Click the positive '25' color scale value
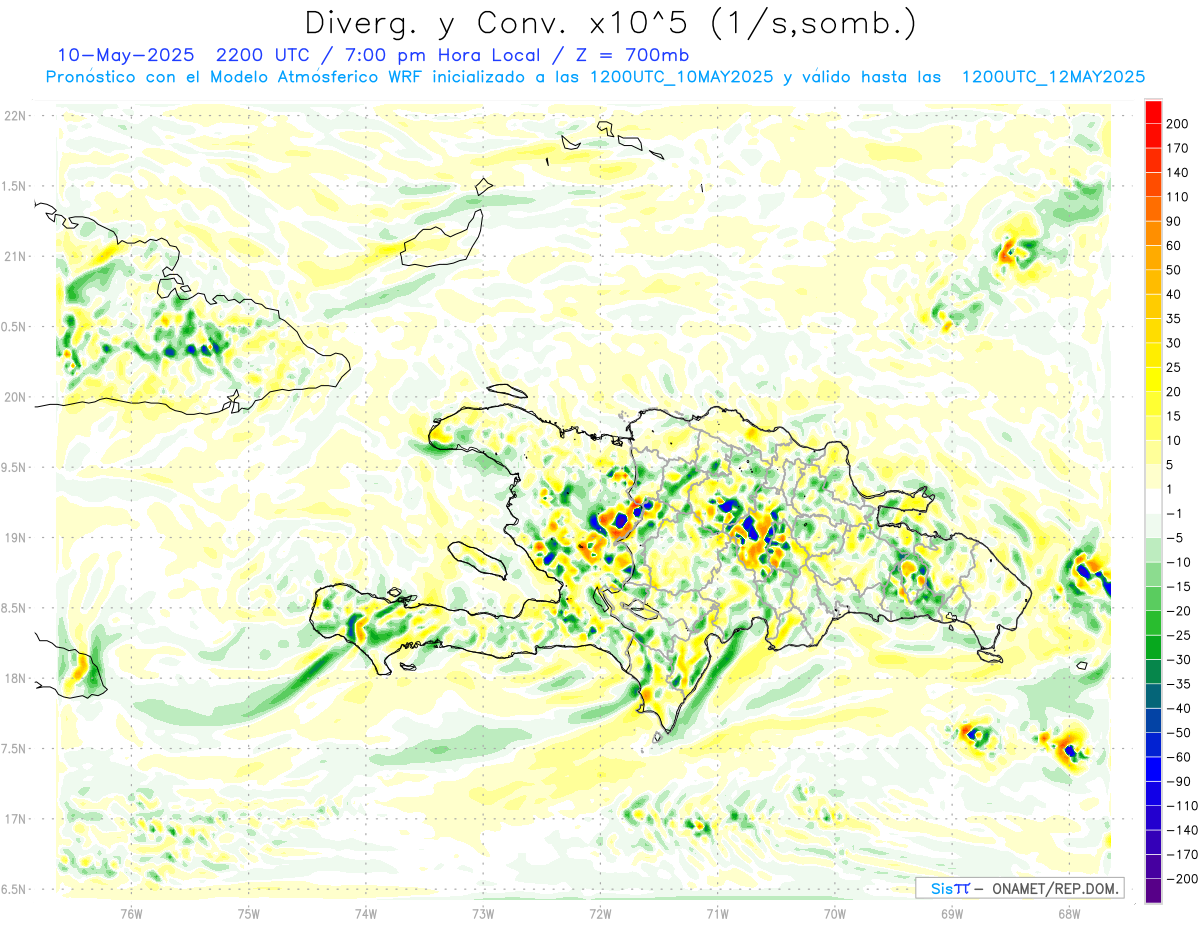 click(1175, 367)
